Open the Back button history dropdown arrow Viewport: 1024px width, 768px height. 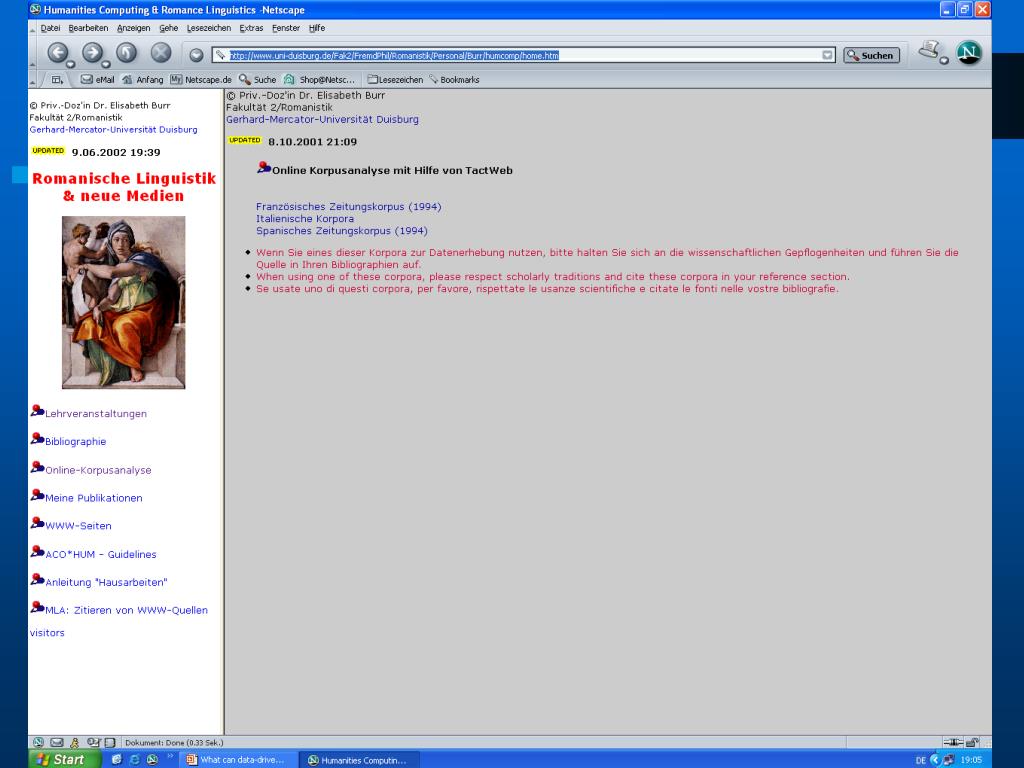pyautogui.click(x=71, y=64)
